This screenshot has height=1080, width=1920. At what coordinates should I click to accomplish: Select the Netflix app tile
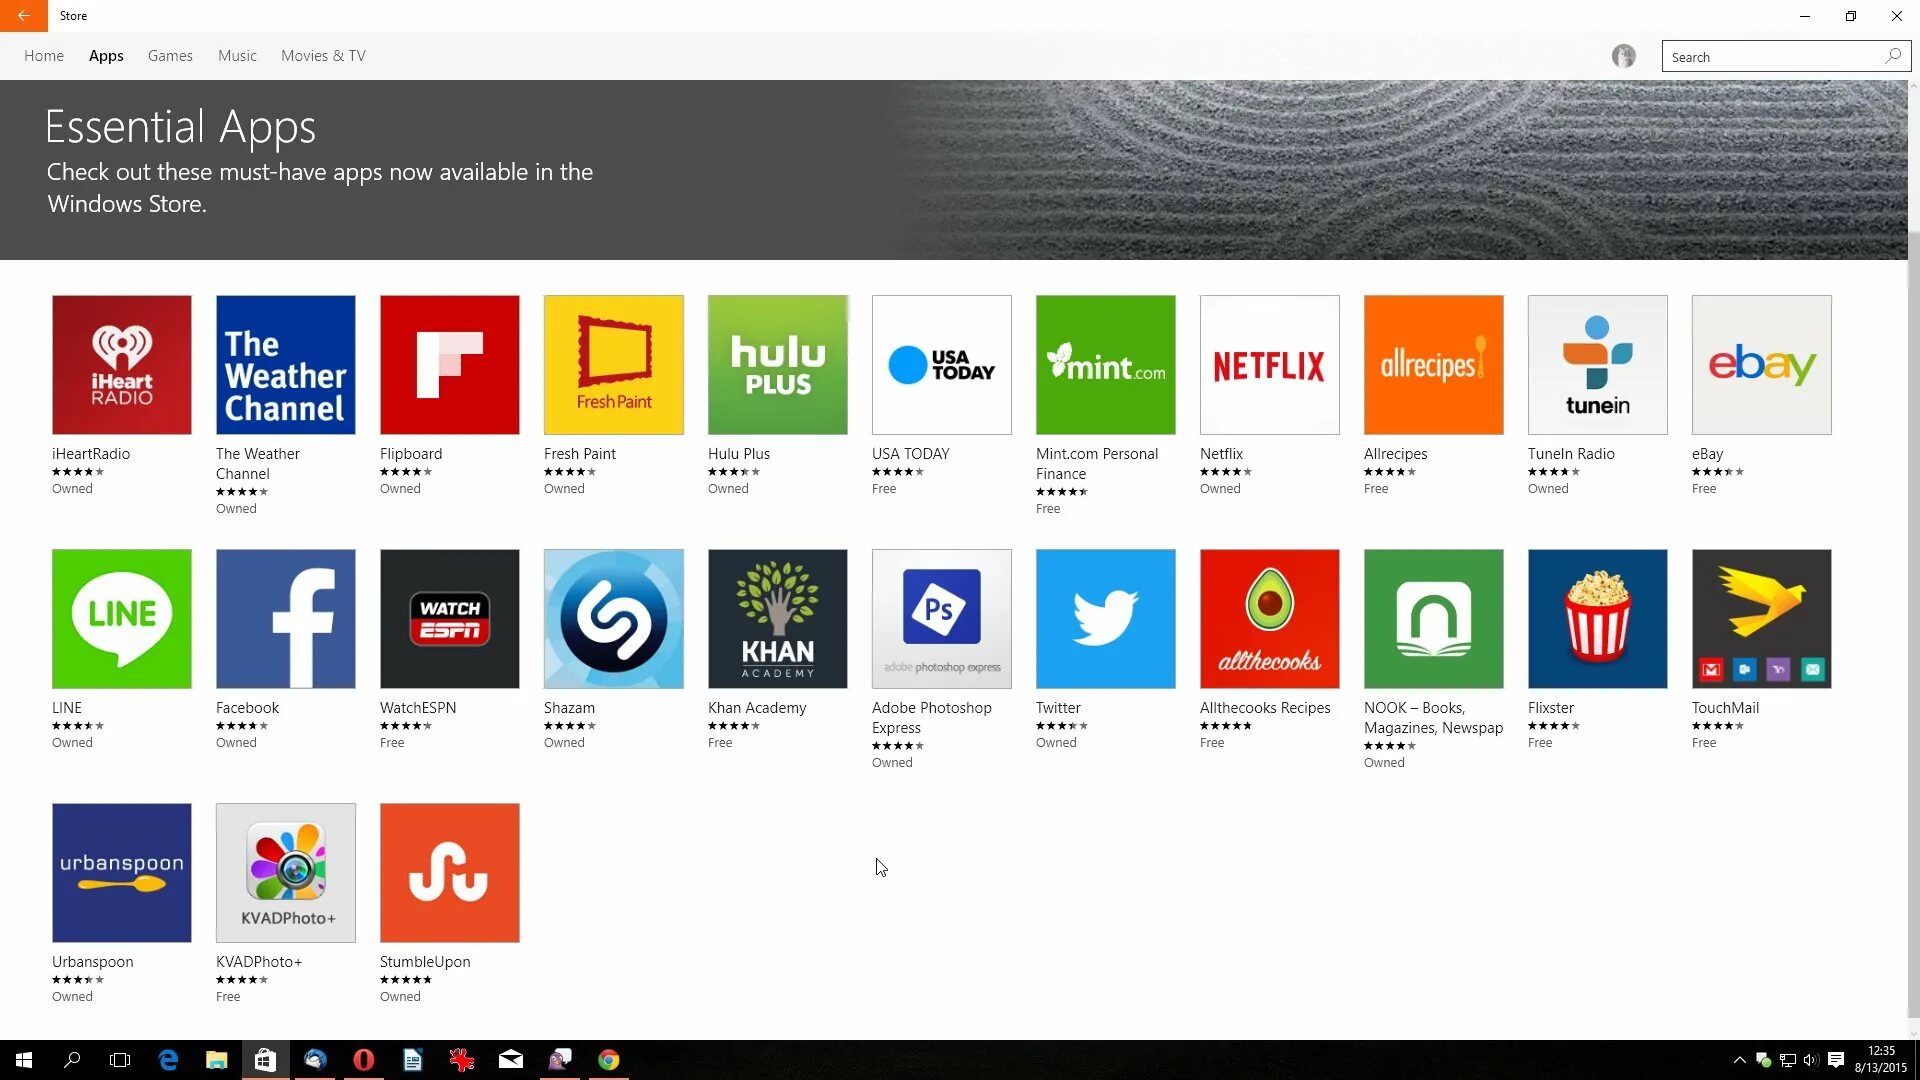coord(1269,364)
